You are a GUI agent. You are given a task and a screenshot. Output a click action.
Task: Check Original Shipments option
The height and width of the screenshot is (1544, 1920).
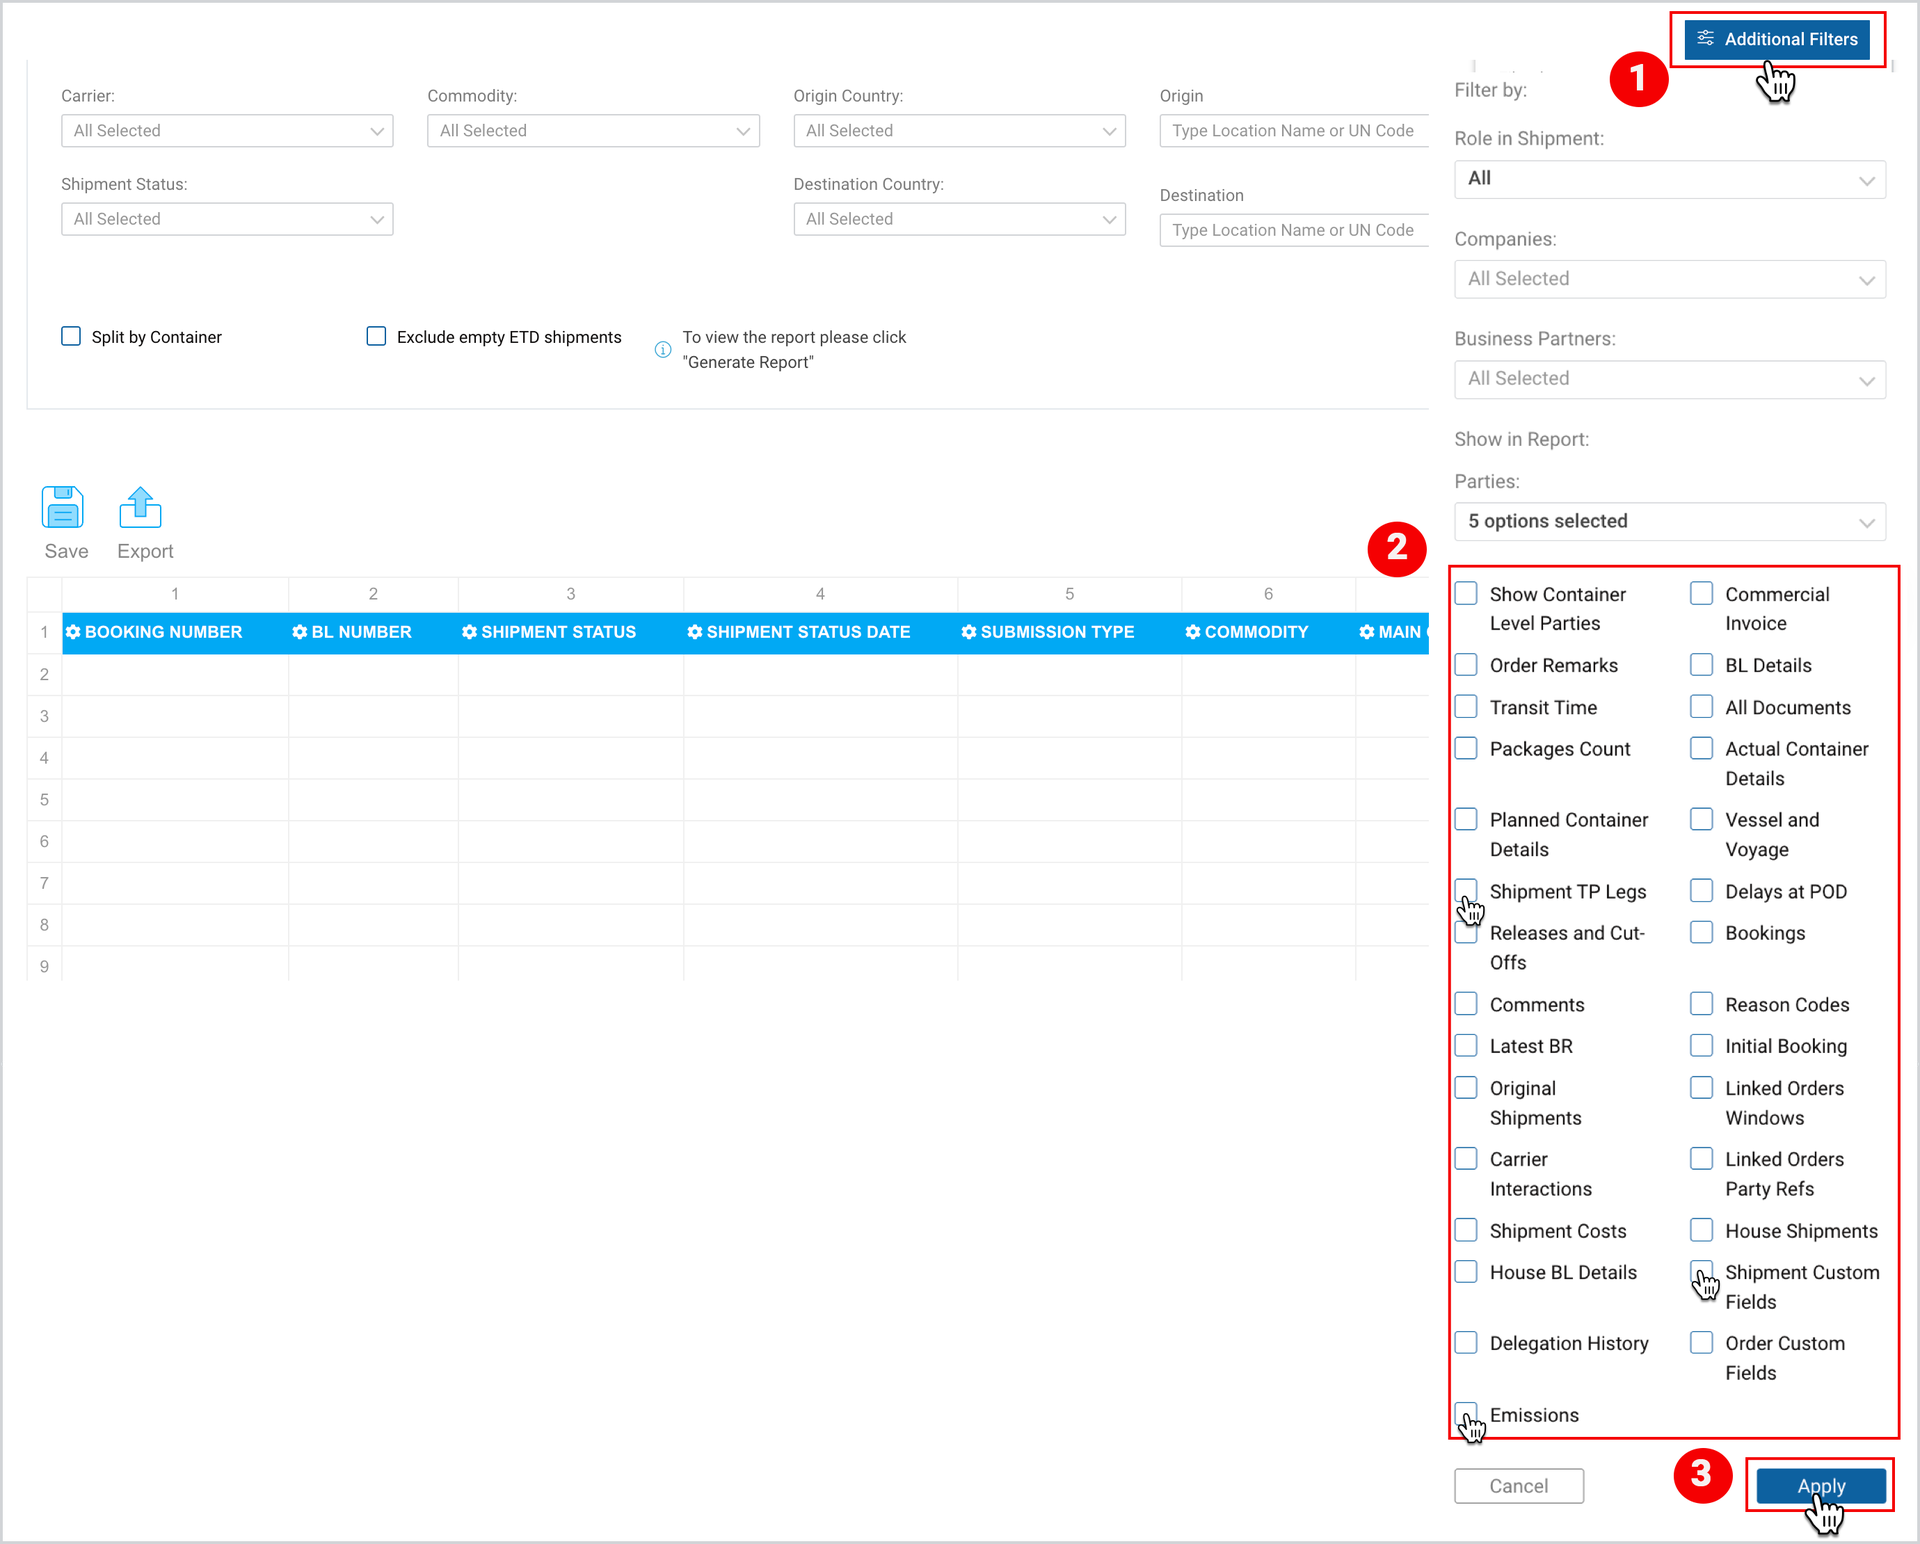pyautogui.click(x=1466, y=1087)
